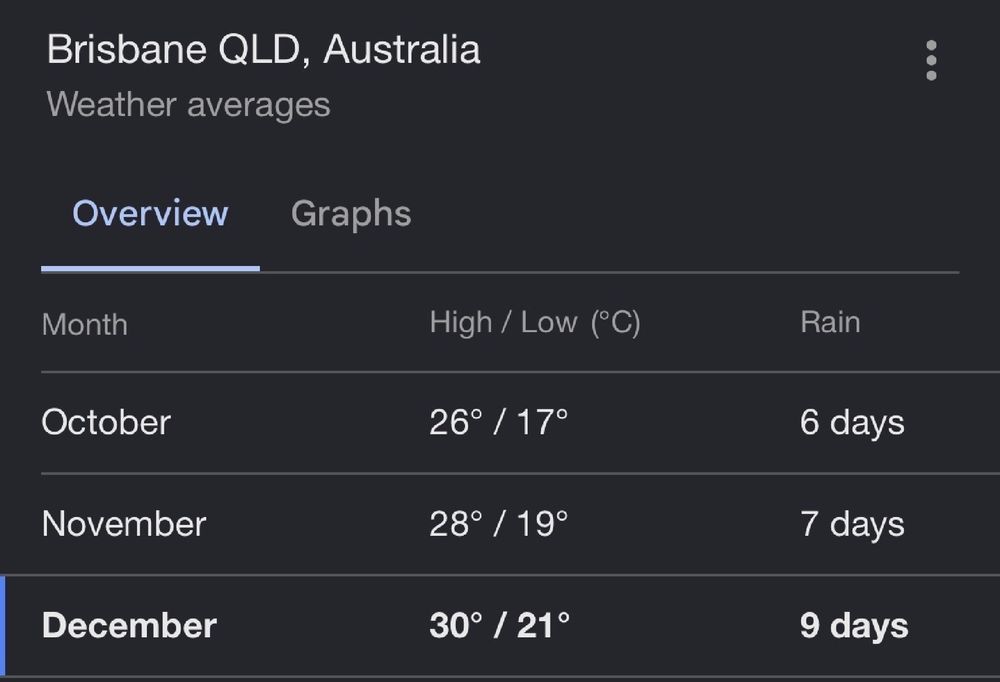Click the High / Low (°C) column header
The width and height of the screenshot is (1000, 682).
tap(536, 322)
